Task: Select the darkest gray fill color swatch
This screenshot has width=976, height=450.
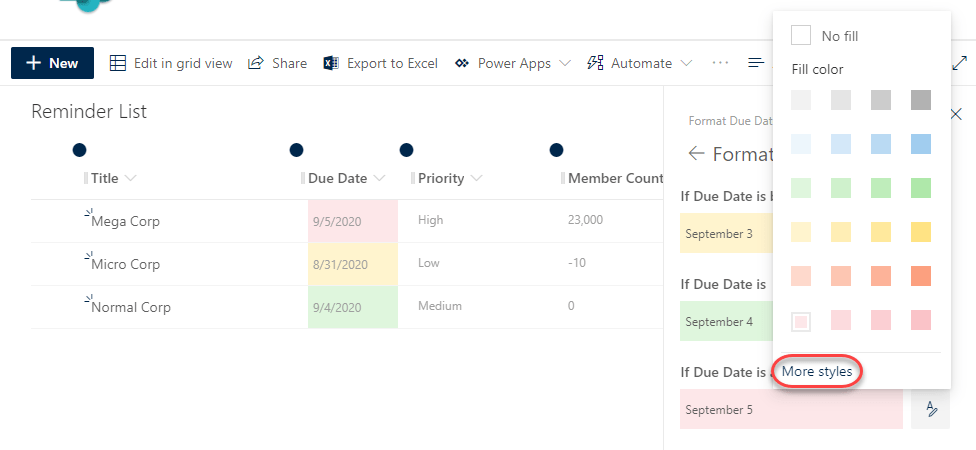Action: [x=921, y=100]
